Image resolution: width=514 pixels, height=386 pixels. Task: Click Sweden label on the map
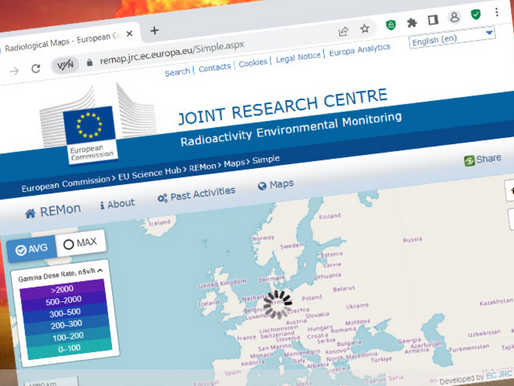[x=292, y=246]
